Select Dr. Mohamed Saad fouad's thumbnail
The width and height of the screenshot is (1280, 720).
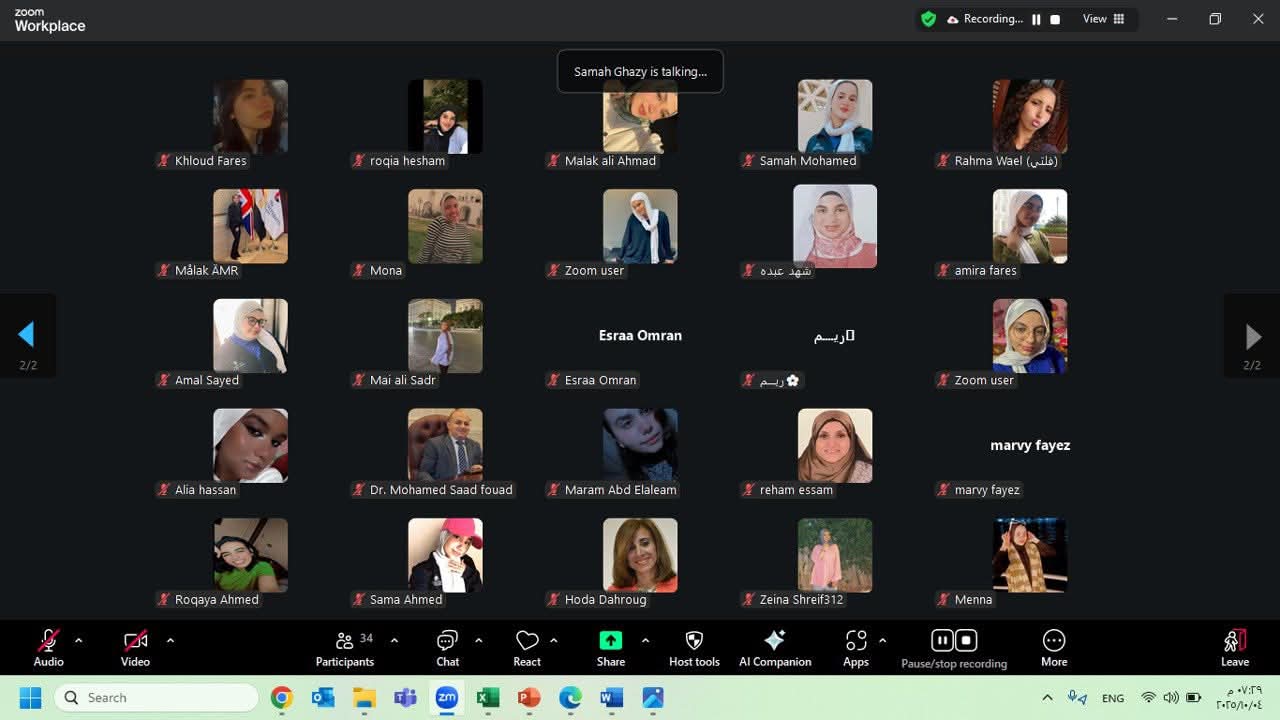tap(445, 445)
